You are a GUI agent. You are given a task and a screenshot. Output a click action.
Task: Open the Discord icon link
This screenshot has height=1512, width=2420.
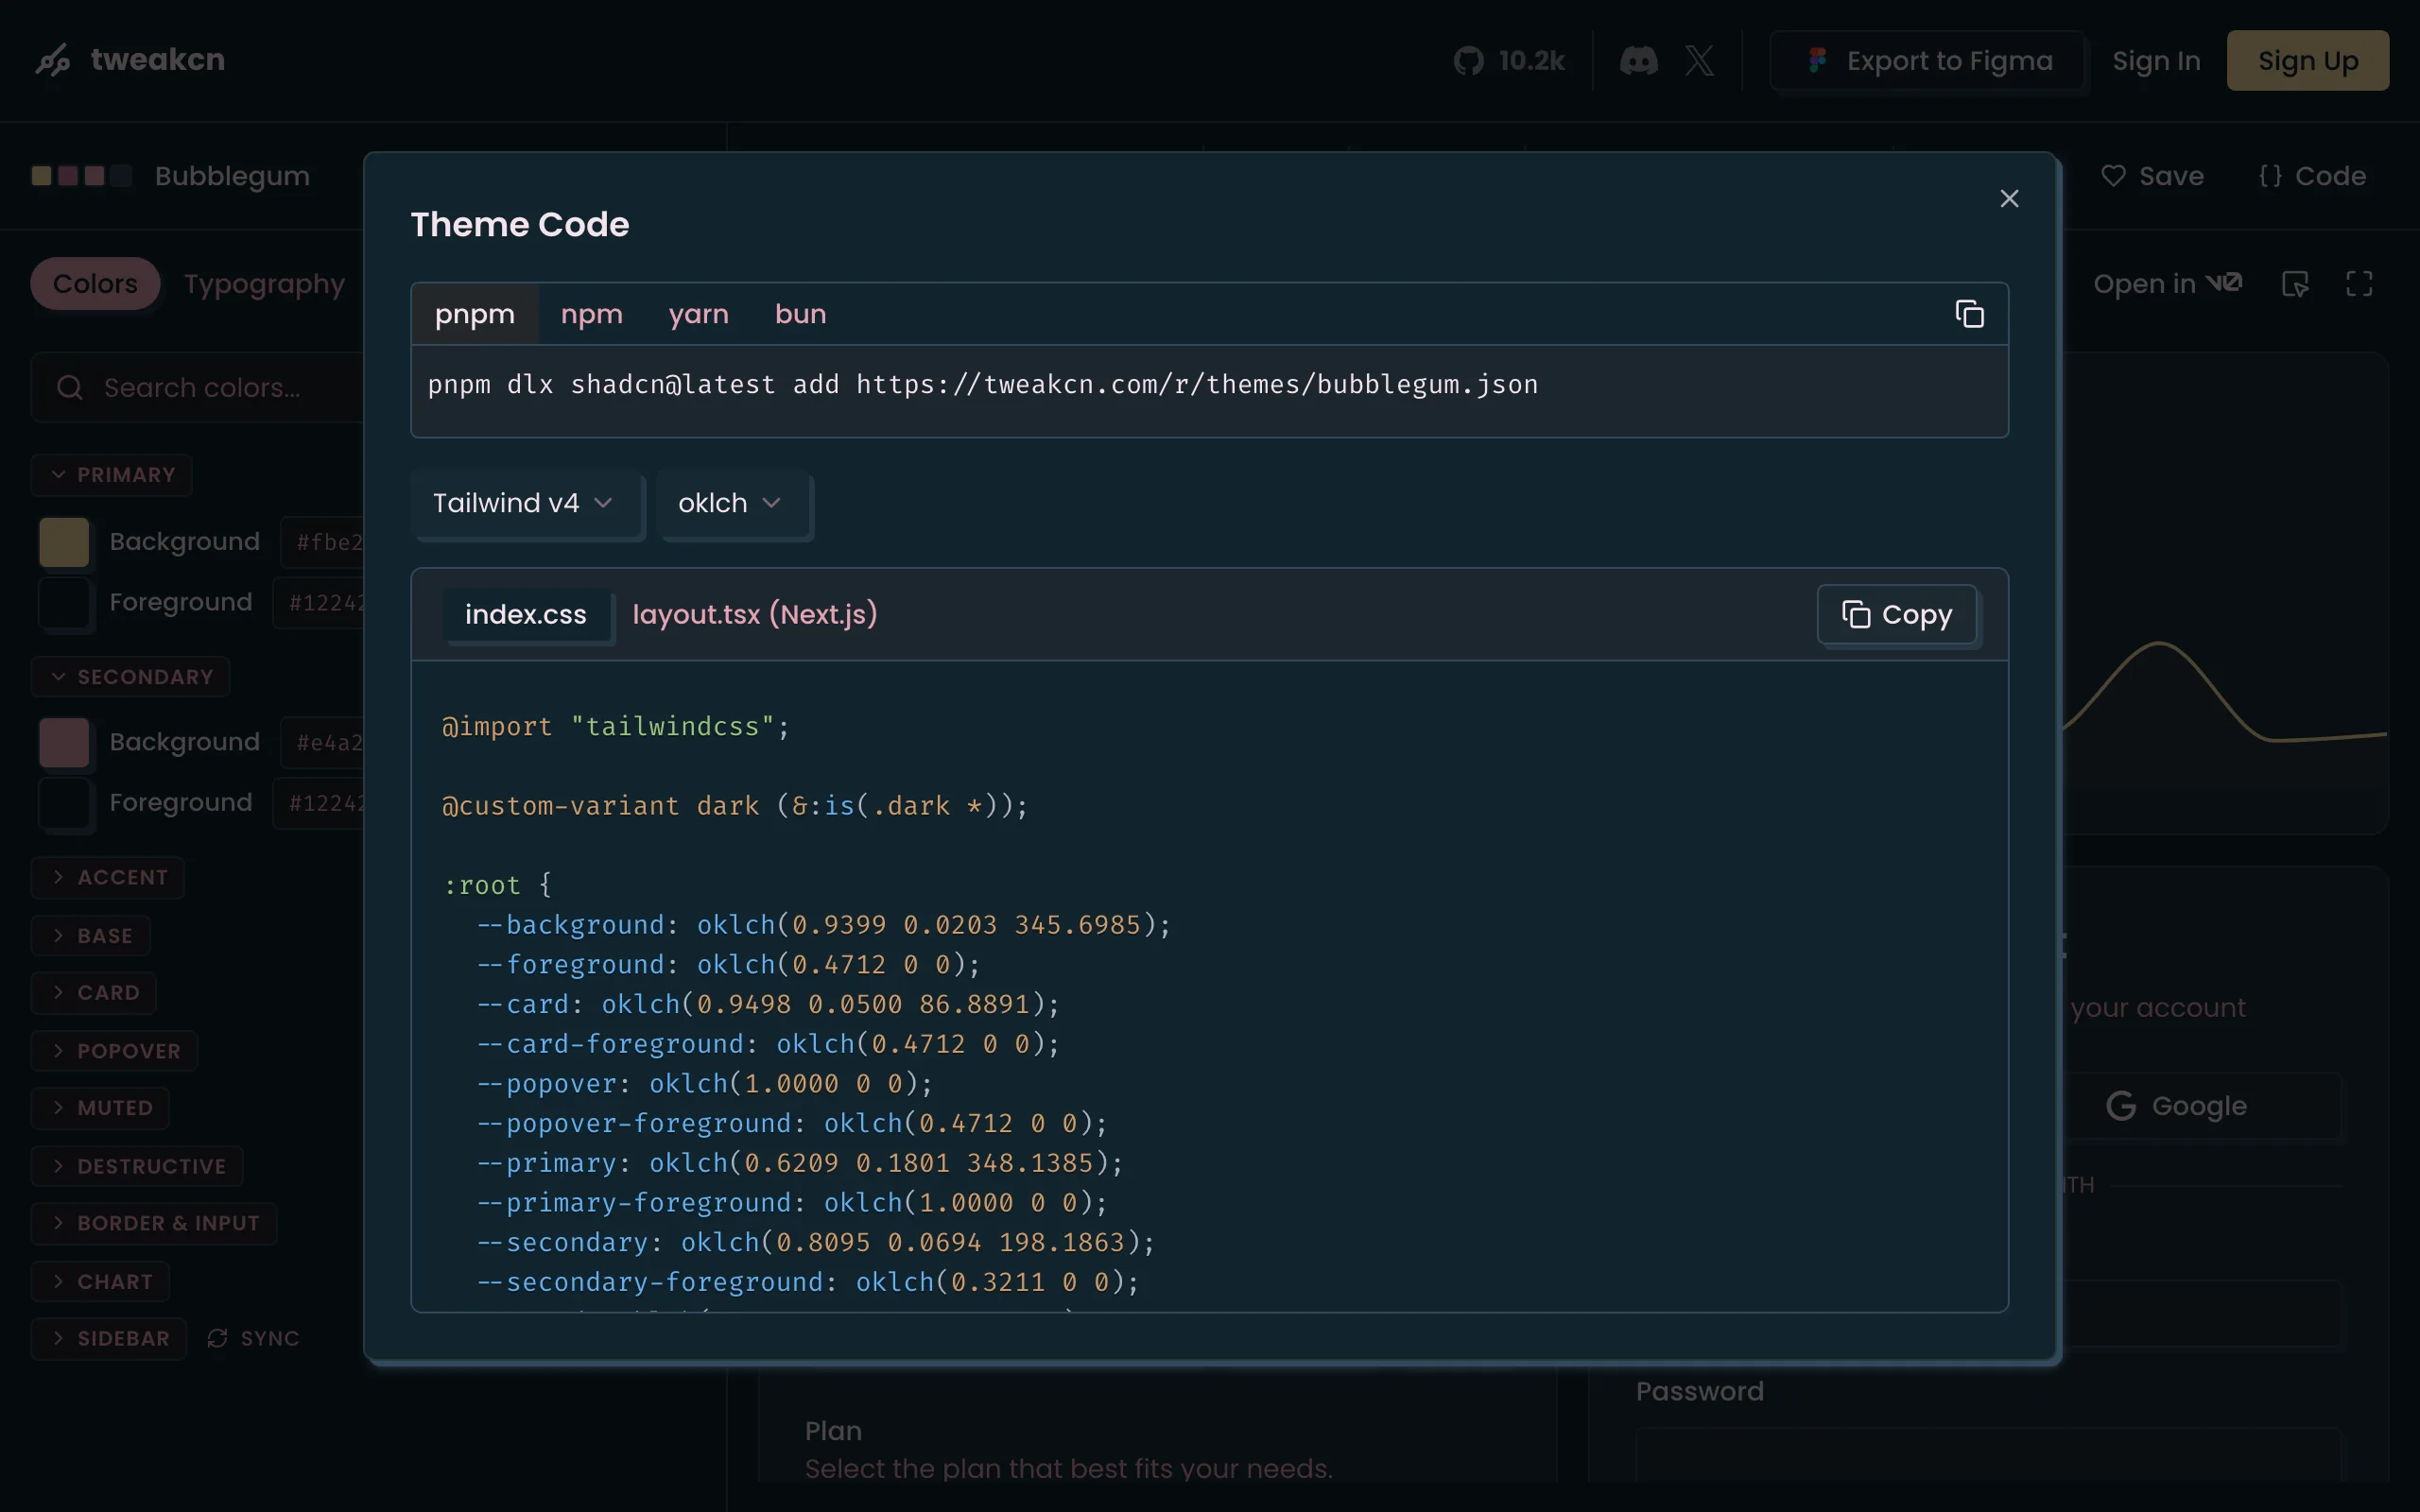coord(1638,61)
